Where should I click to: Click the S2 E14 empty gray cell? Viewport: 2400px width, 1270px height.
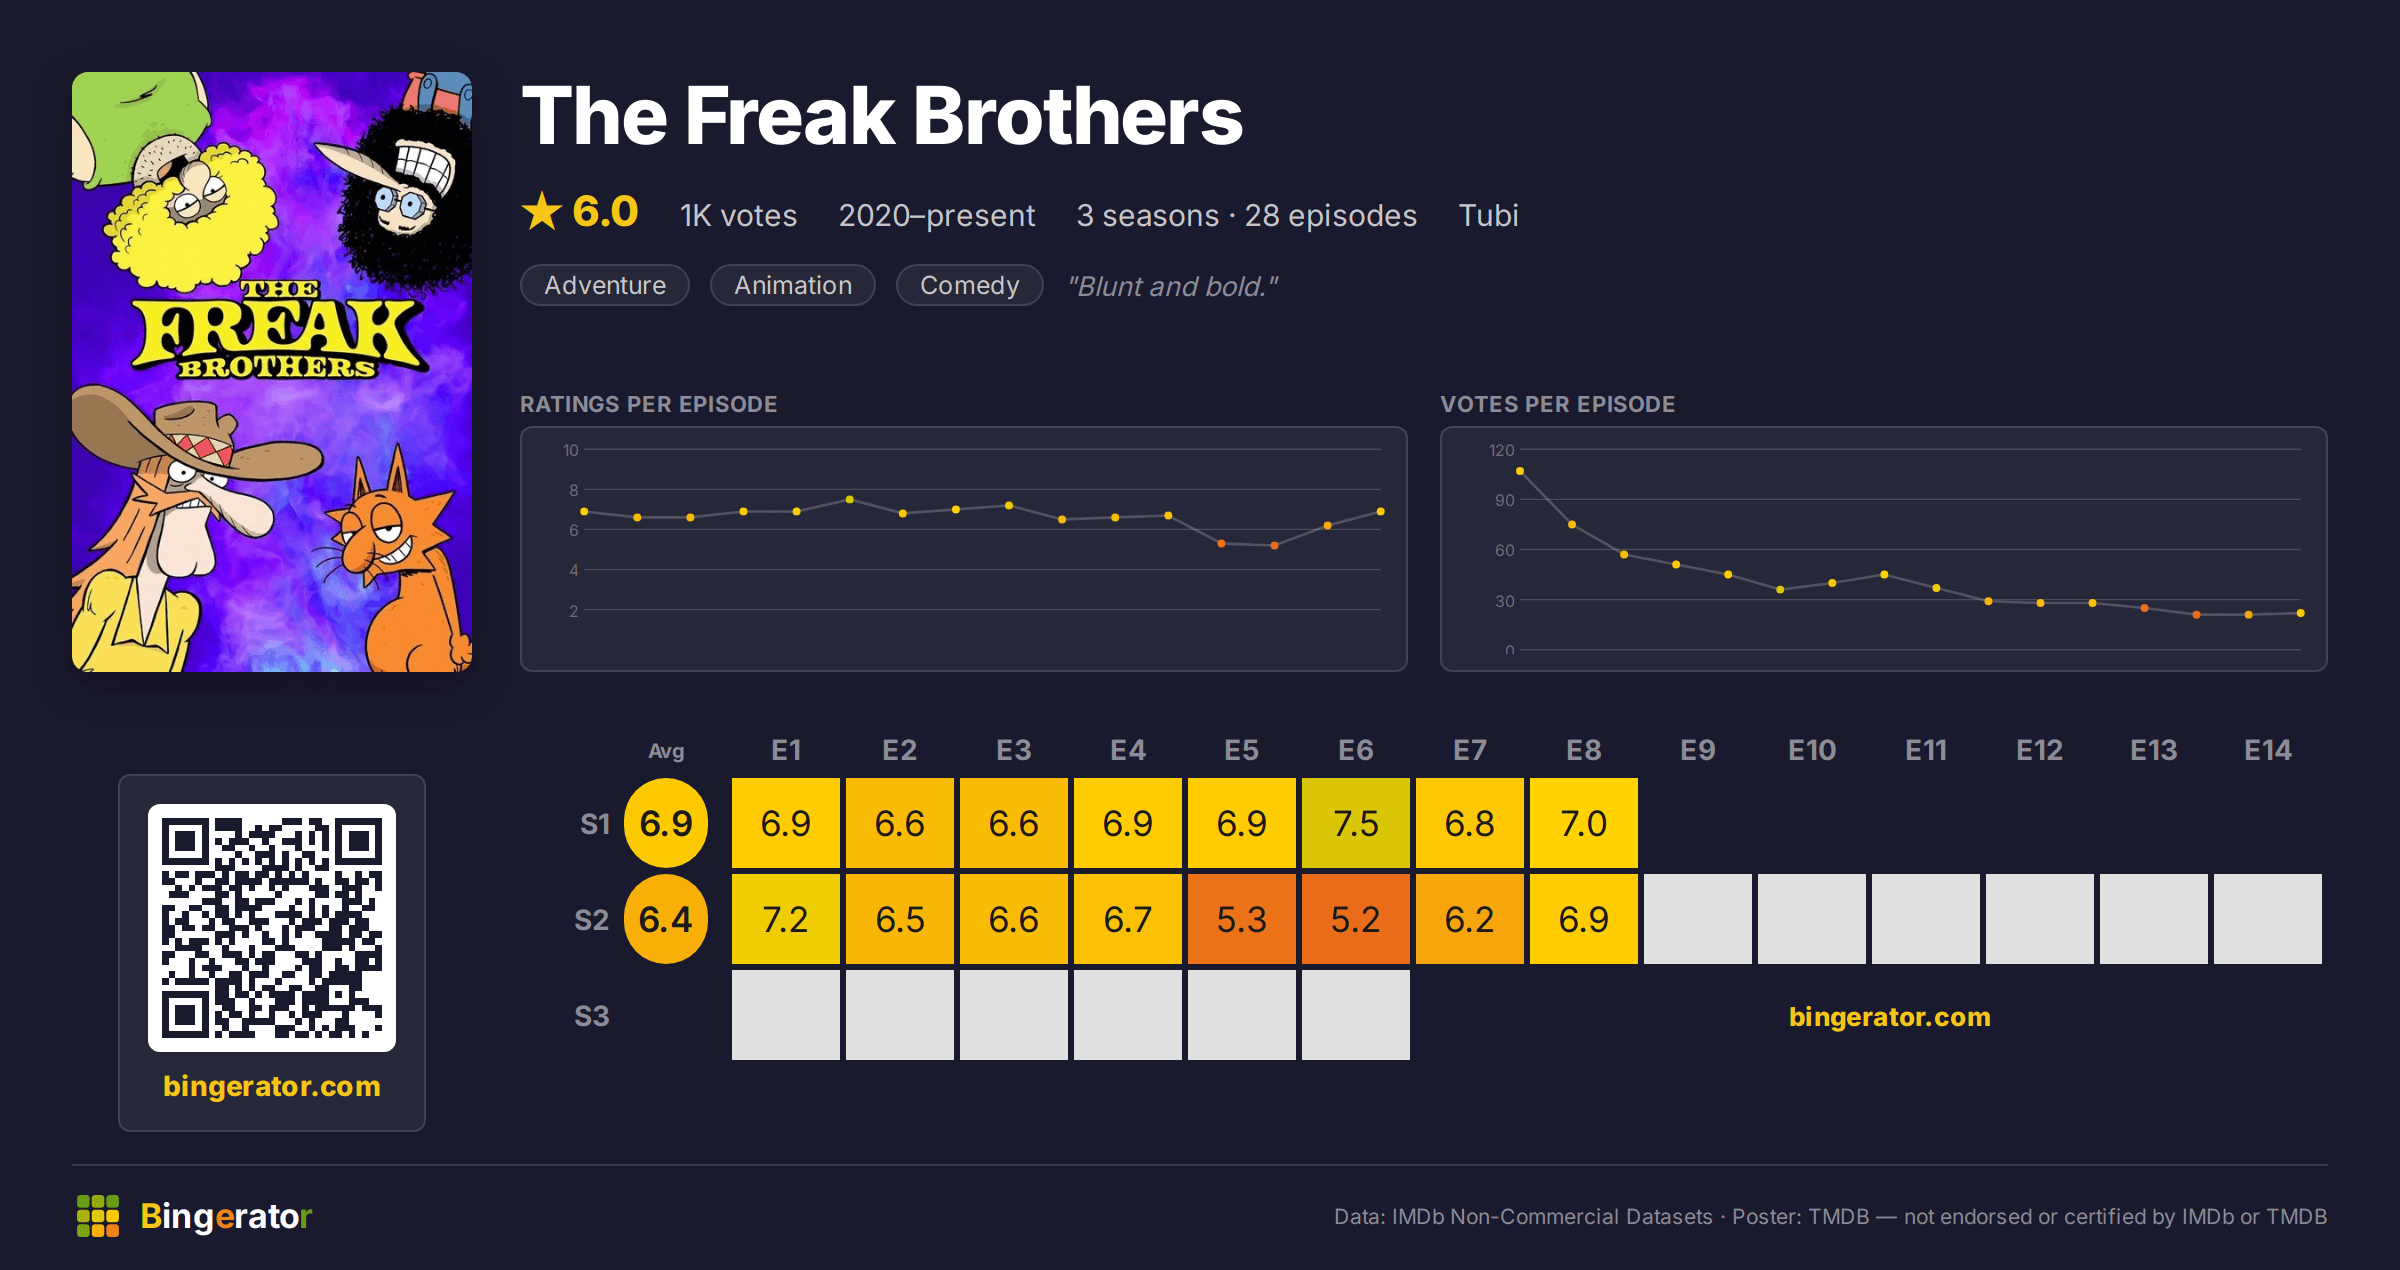pyautogui.click(x=2268, y=919)
